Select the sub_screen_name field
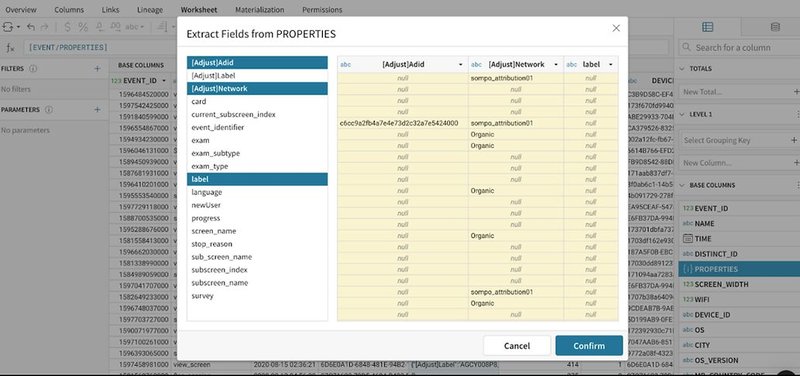The width and height of the screenshot is (800, 376). pyautogui.click(x=257, y=257)
